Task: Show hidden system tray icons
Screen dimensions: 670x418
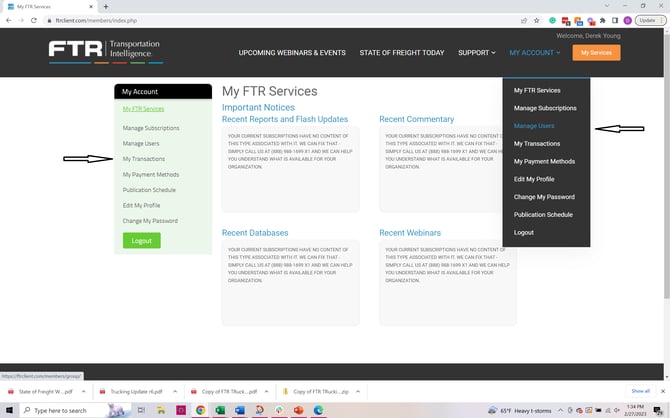Action: tap(561, 410)
